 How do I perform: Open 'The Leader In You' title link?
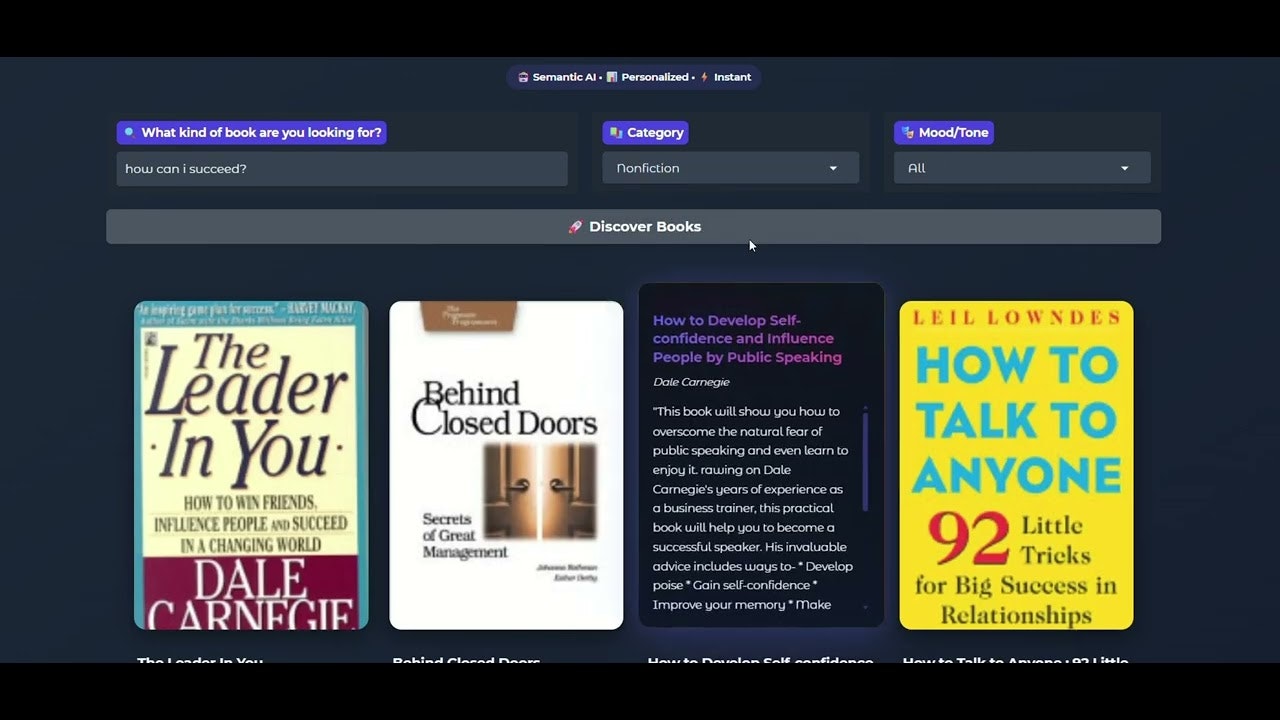[x=199, y=661]
